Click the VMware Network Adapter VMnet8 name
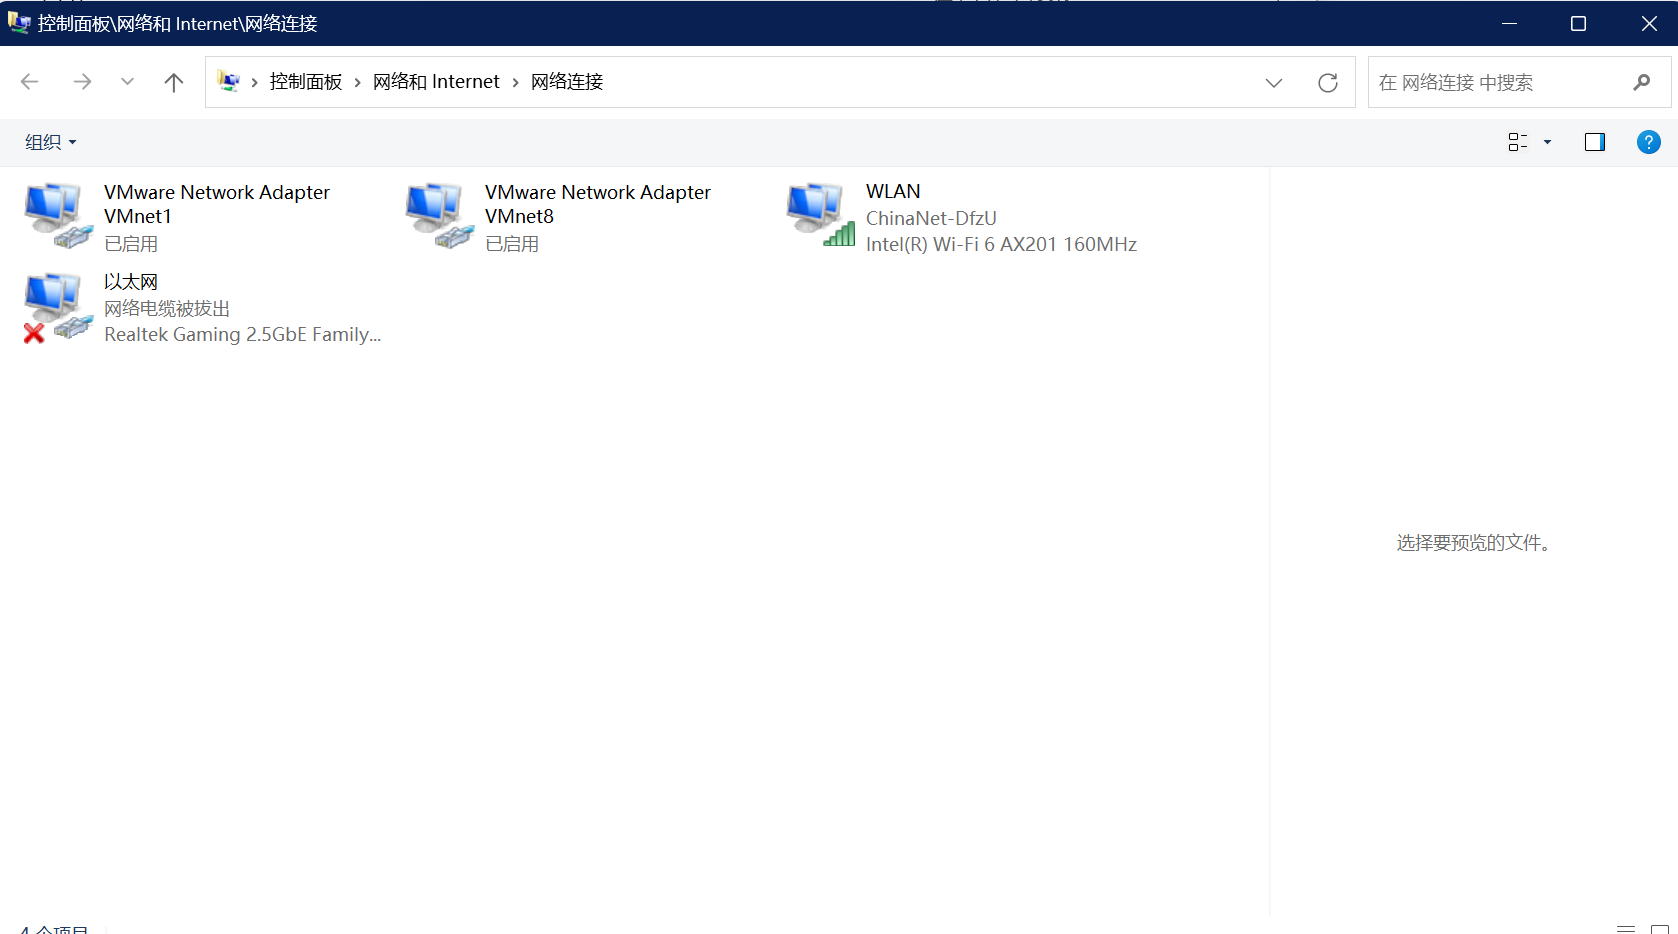The width and height of the screenshot is (1678, 934). click(x=598, y=204)
